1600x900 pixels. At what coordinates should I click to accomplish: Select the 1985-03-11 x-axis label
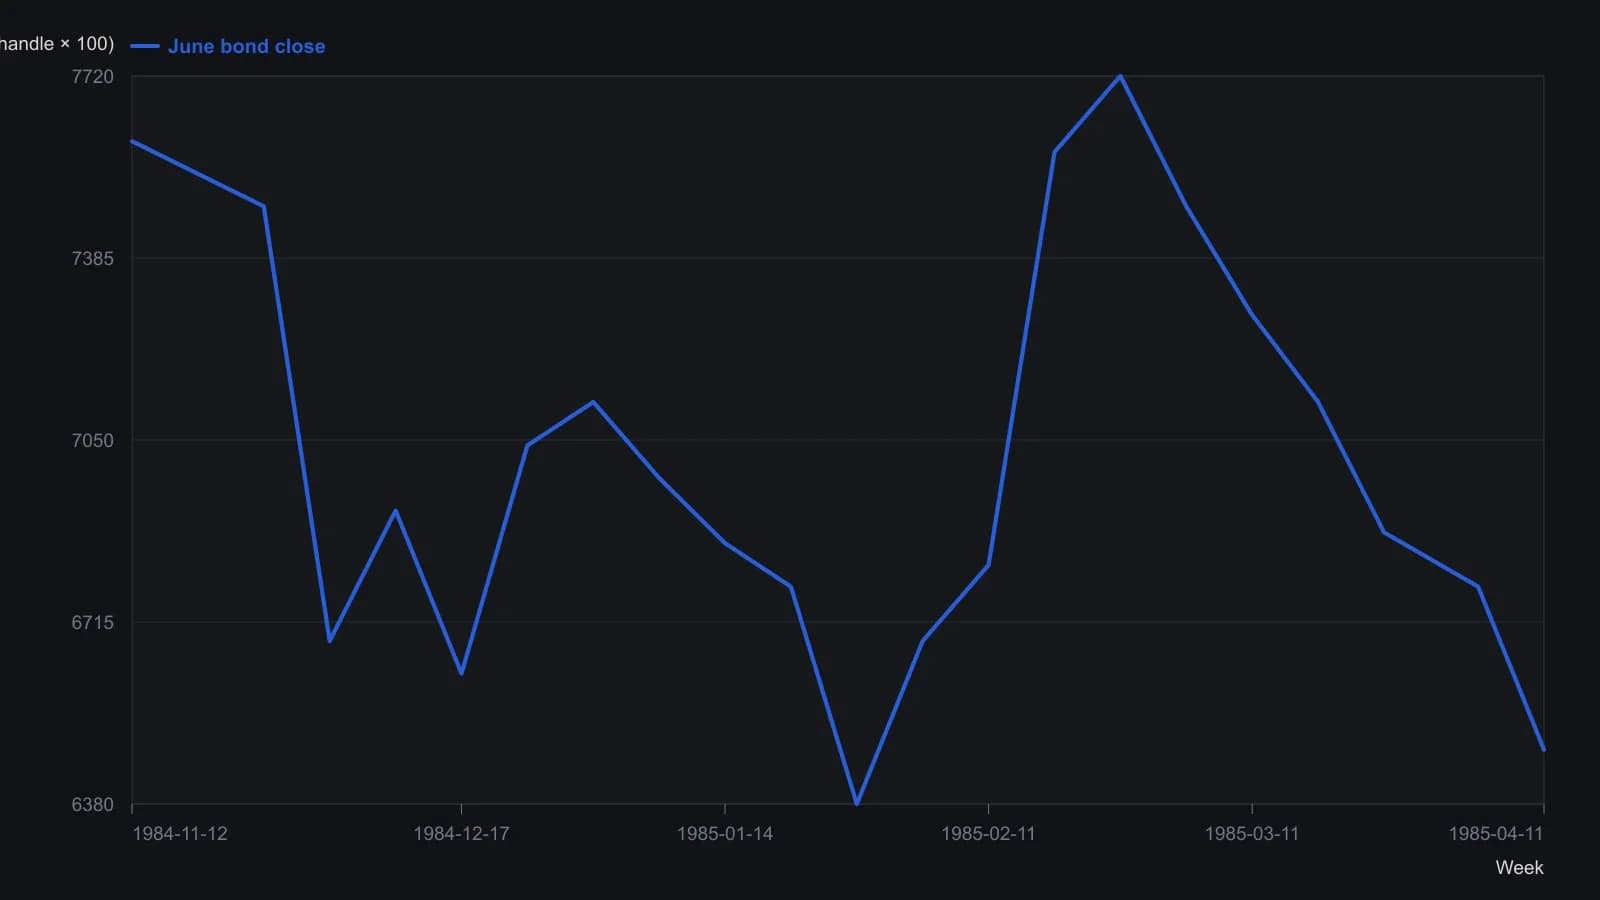(x=1252, y=834)
